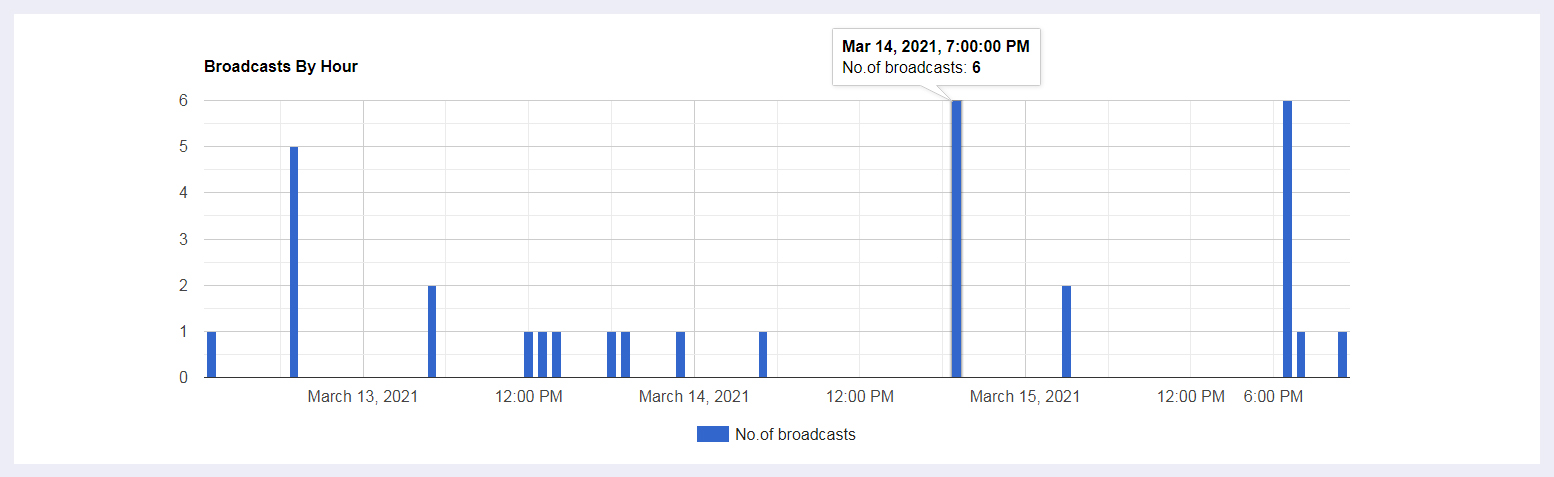The width and height of the screenshot is (1554, 477).
Task: Click the two-broadcast bar on March 15
Action: pos(1066,331)
